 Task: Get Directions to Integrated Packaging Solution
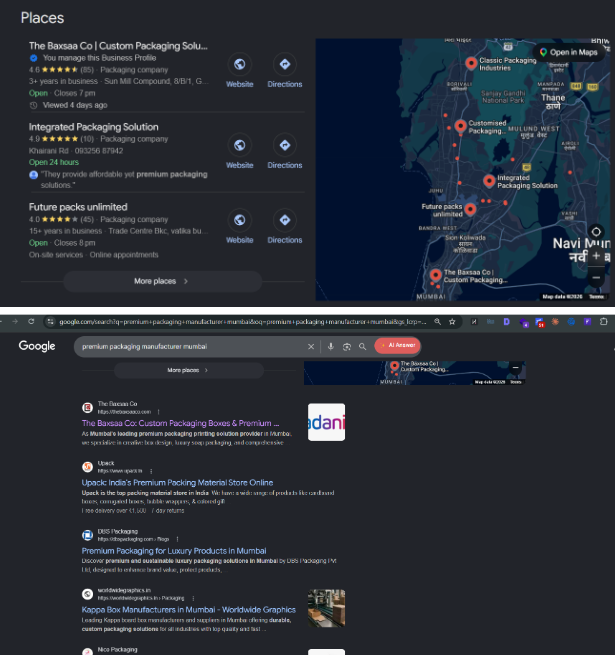(x=285, y=145)
